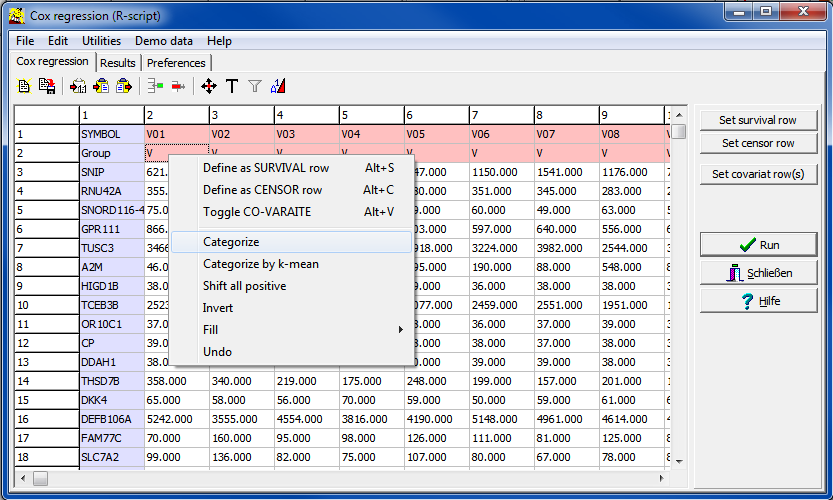The width and height of the screenshot is (833, 500).
Task: Click the SLC7A2 row label
Action: click(112, 457)
